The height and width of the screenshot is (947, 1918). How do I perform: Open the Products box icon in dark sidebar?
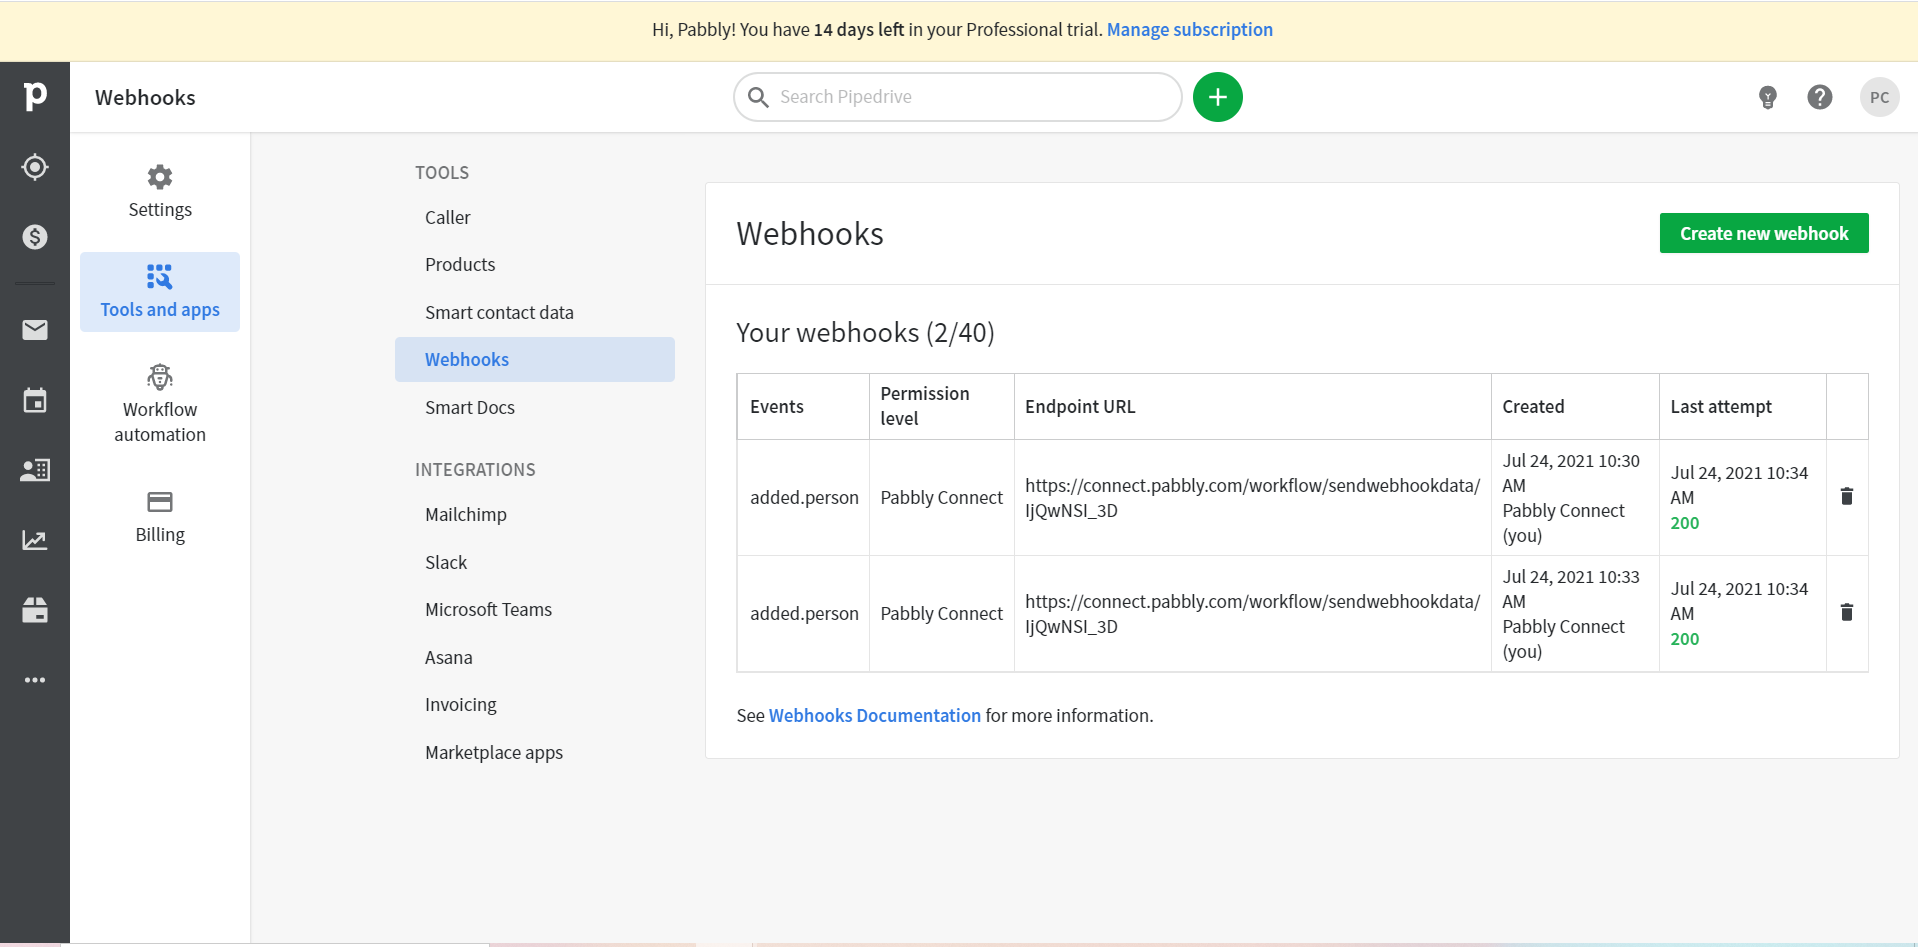35,610
